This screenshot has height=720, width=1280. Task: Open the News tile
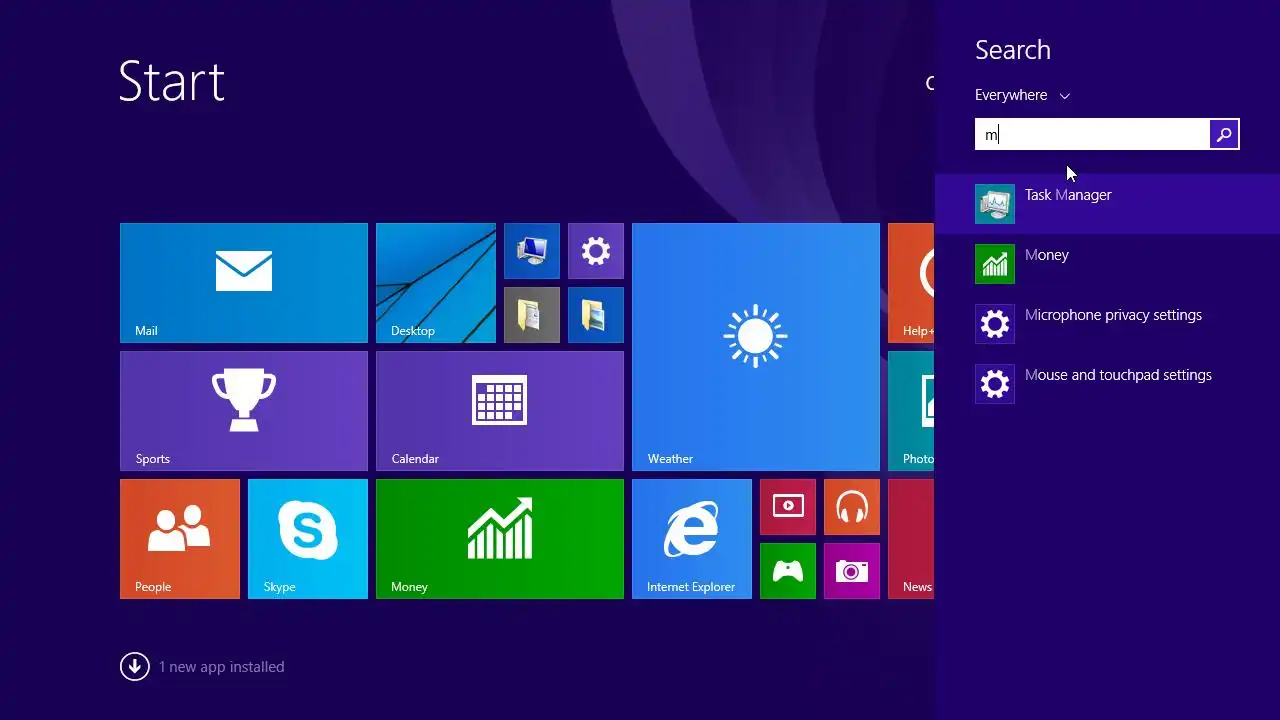pos(911,539)
